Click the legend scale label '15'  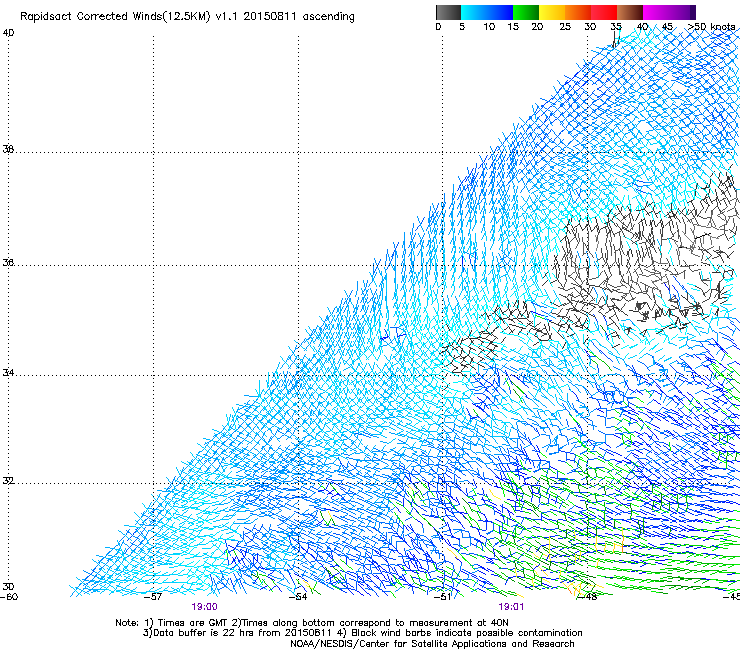pyautogui.click(x=513, y=27)
